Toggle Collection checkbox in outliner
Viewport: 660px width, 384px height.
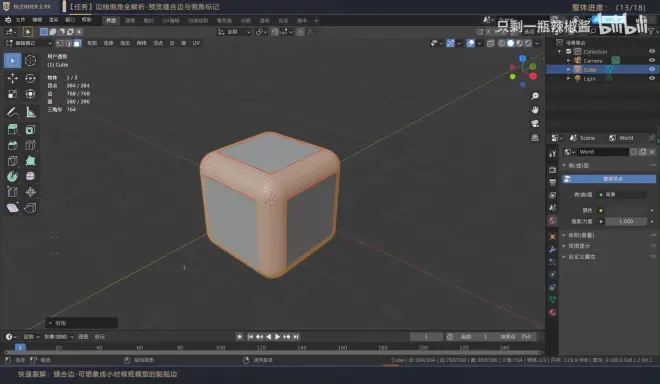[x=568, y=51]
